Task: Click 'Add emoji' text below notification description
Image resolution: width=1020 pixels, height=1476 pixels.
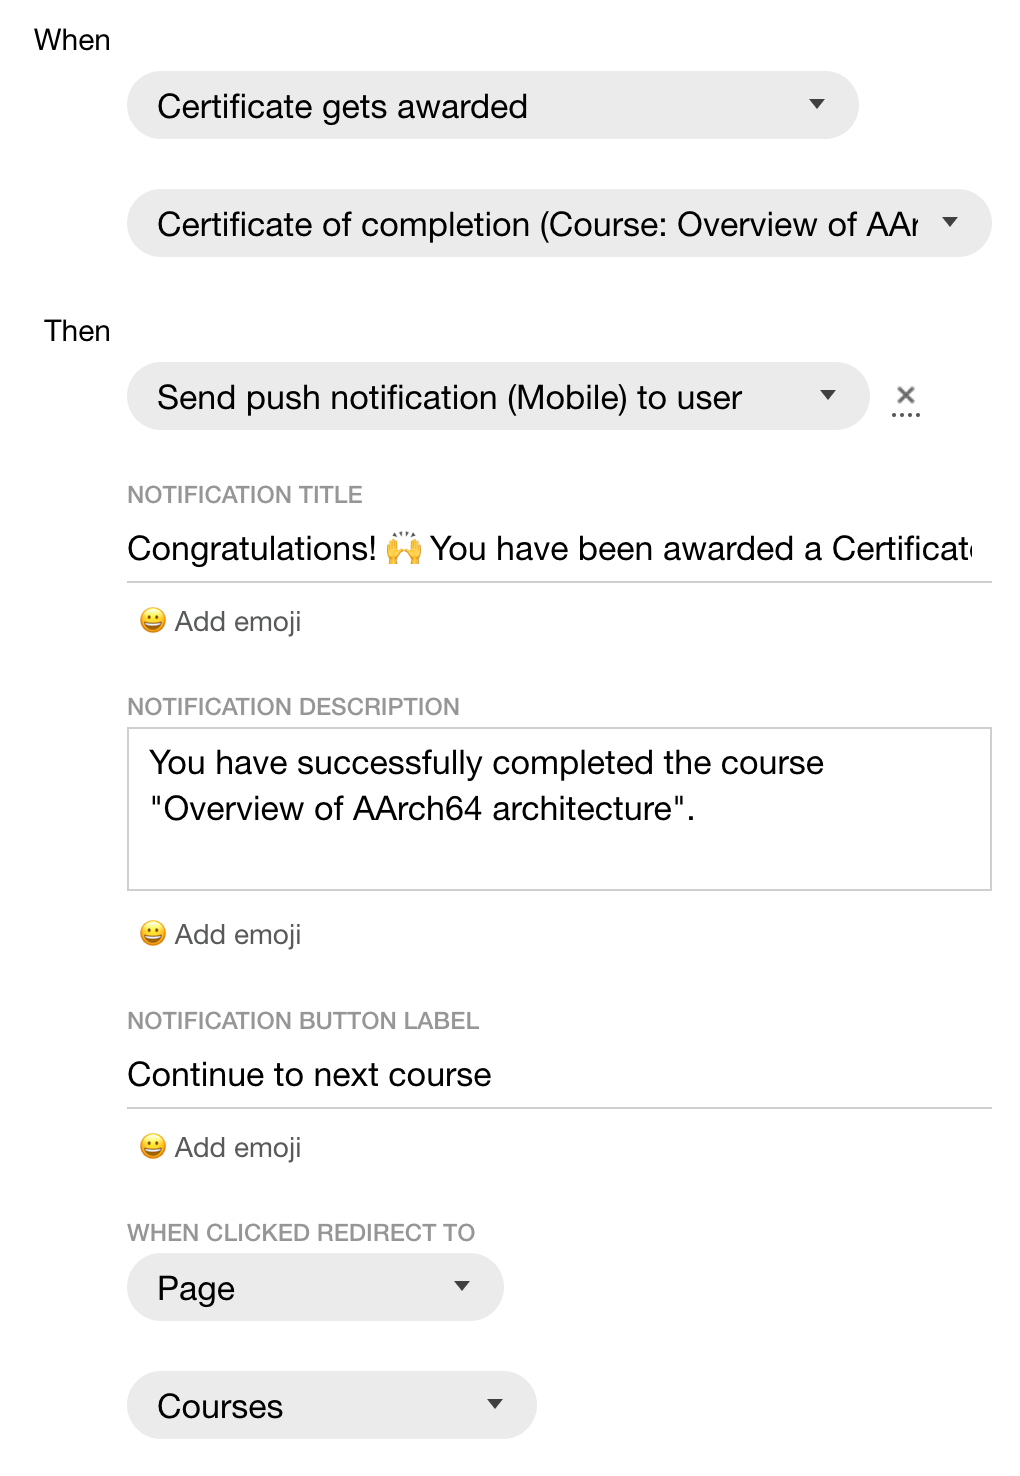Action: pyautogui.click(x=238, y=935)
